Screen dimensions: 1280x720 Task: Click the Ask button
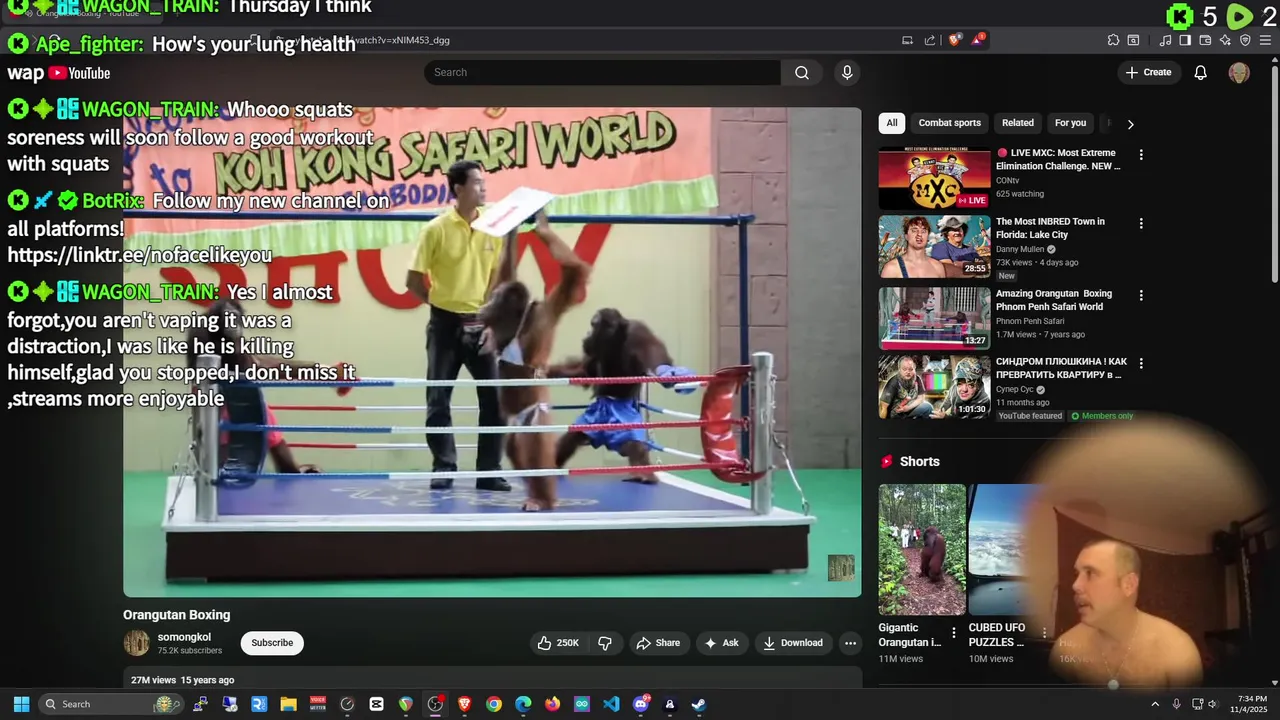point(722,643)
